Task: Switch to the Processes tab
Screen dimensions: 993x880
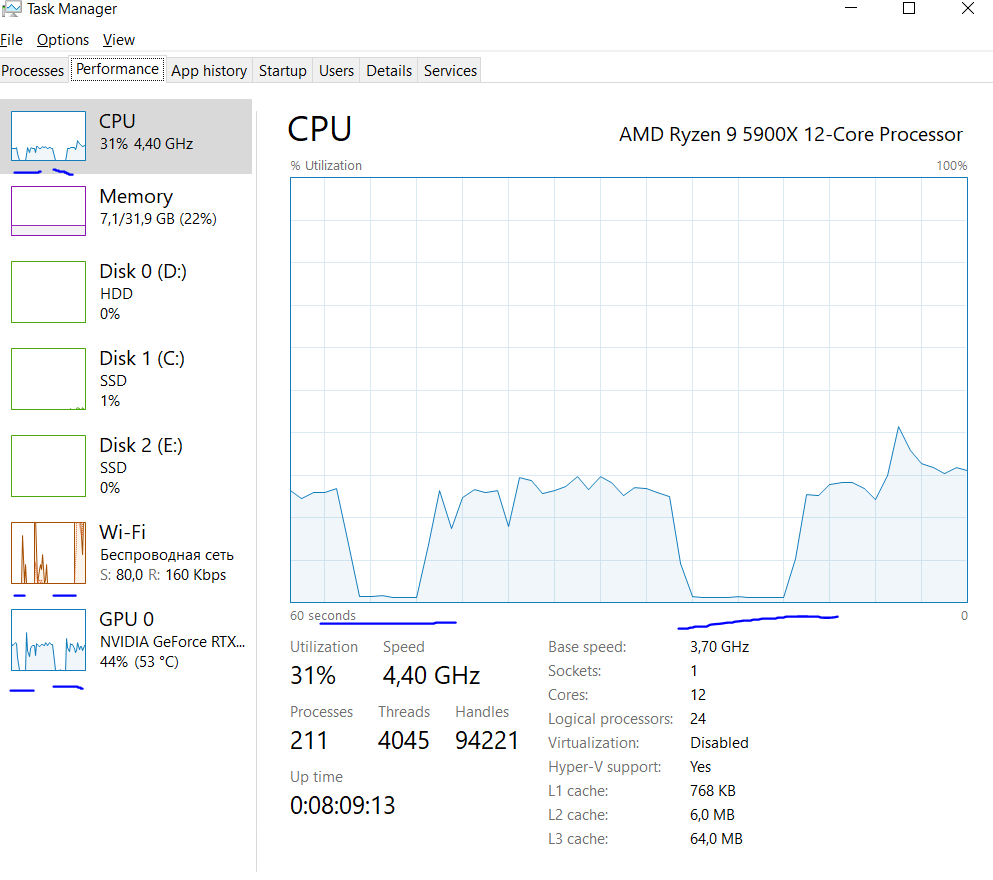Action: (33, 71)
